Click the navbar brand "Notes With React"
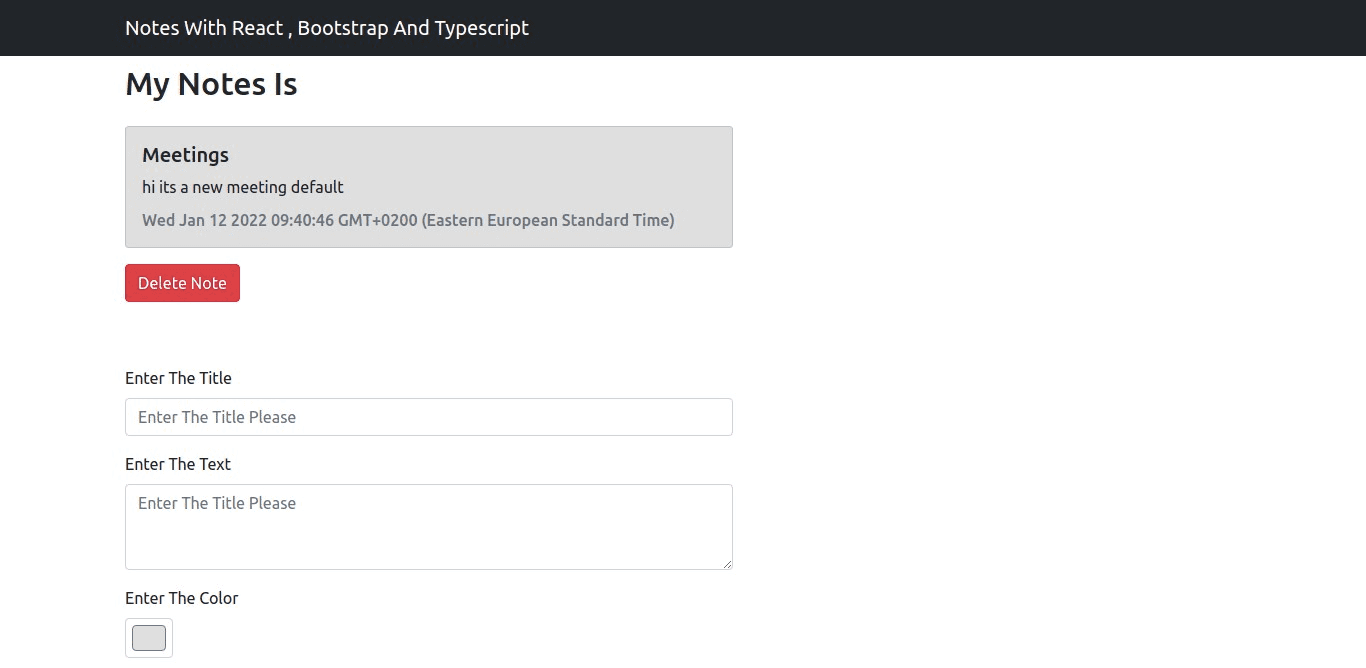This screenshot has height=668, width=1366. [205, 28]
